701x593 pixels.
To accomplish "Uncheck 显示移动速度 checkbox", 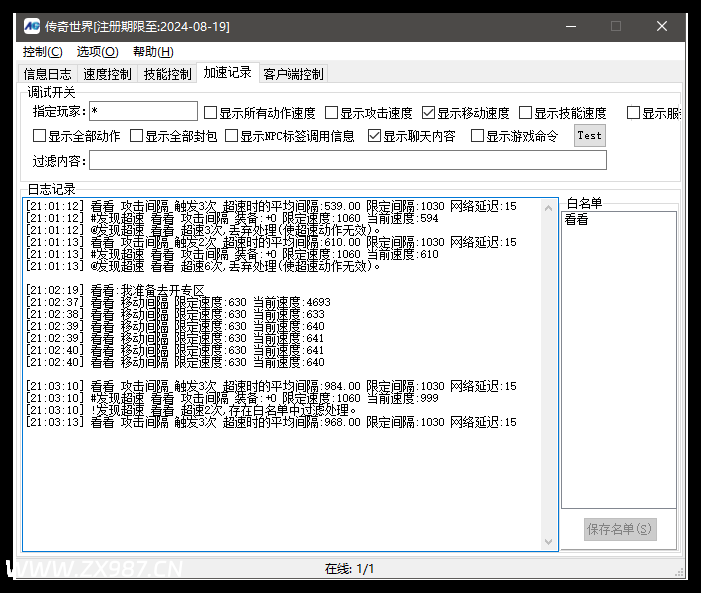I will tap(428, 112).
